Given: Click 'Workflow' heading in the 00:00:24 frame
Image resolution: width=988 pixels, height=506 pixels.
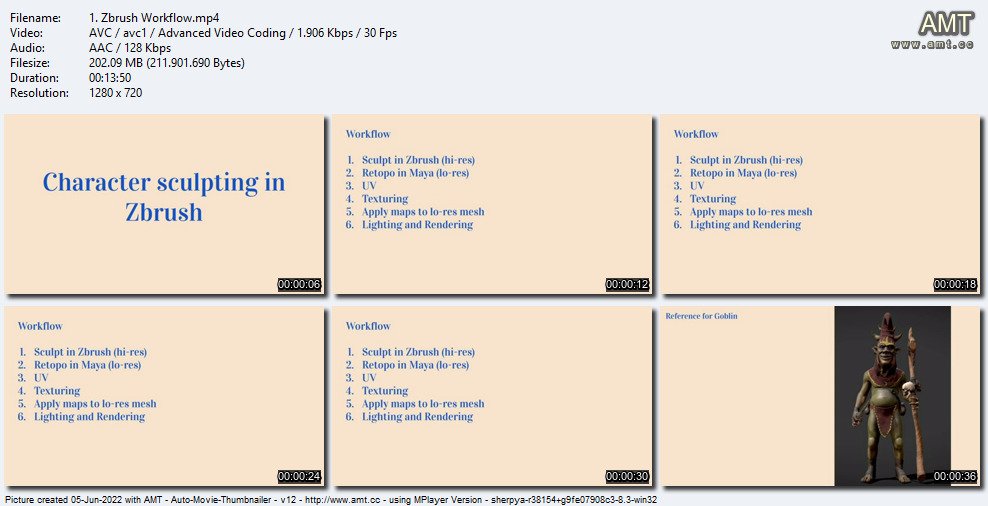Looking at the screenshot, I should point(40,326).
